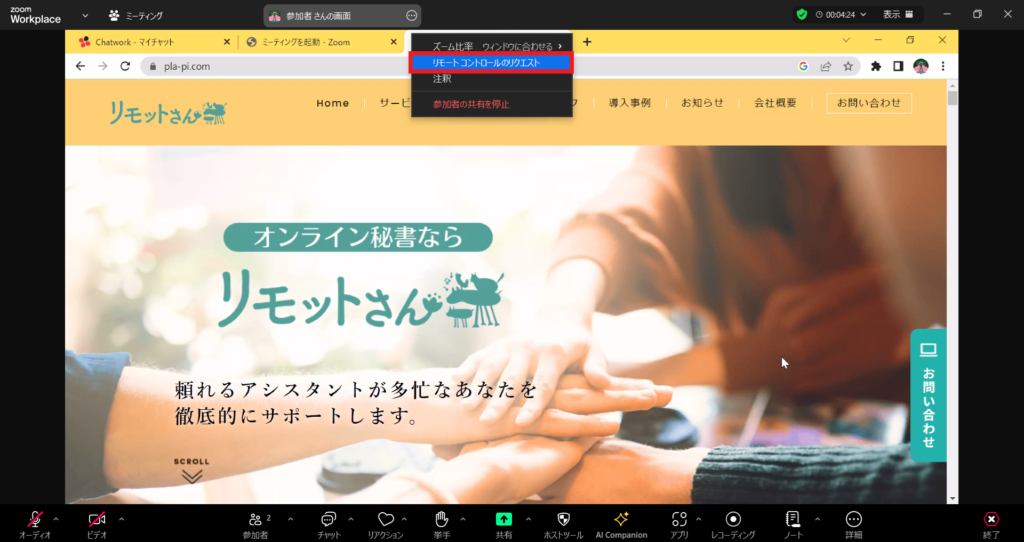Image resolution: width=1024 pixels, height=542 pixels.
Task: Open Host Tools shield icon
Action: [563, 519]
